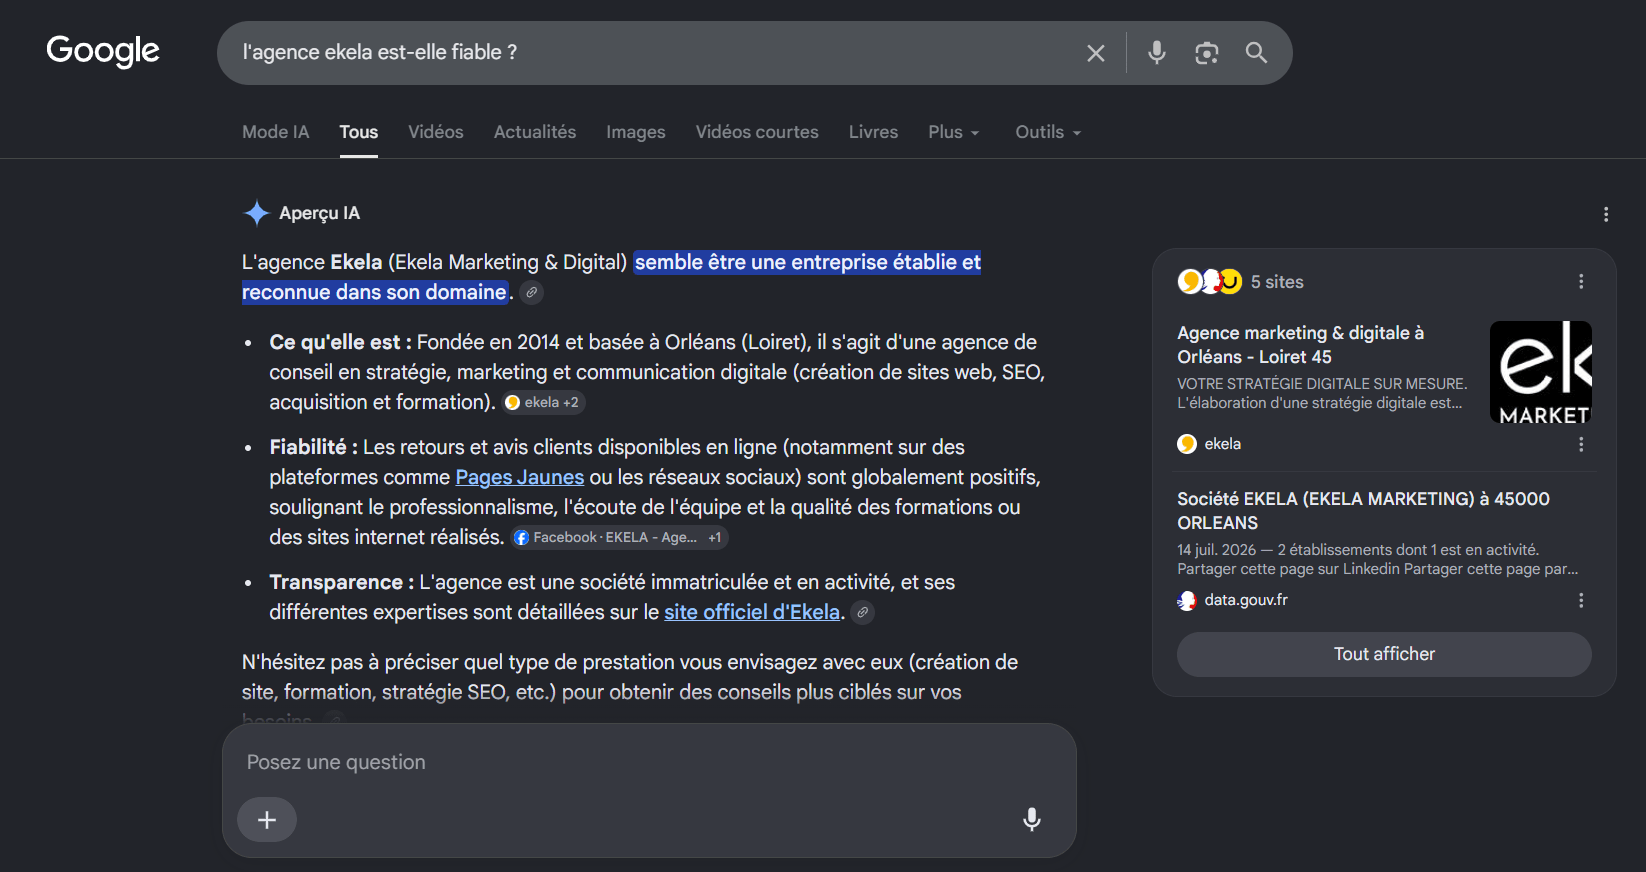Switch to the Vidéos tab
This screenshot has width=1646, height=872.
tap(436, 132)
